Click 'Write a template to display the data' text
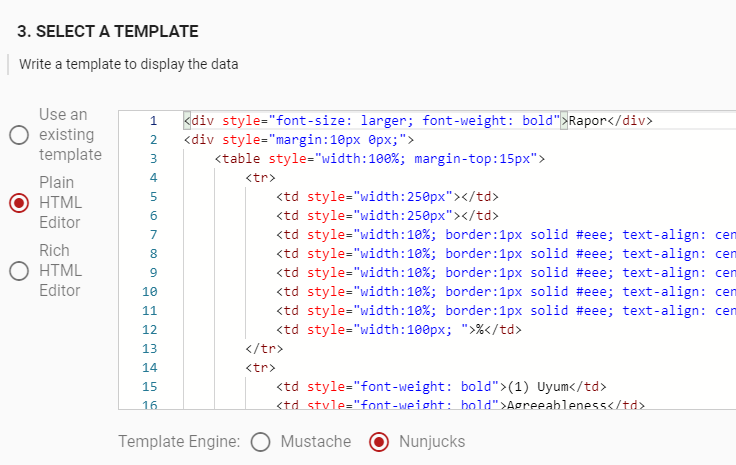The image size is (736, 465). (x=129, y=64)
